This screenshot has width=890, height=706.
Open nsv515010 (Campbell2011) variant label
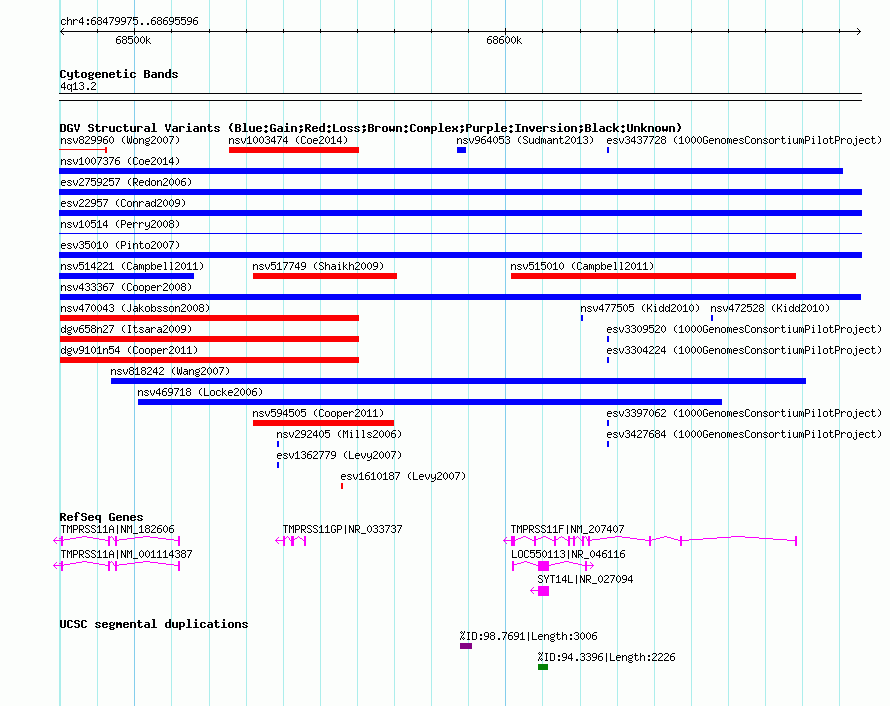tap(582, 266)
